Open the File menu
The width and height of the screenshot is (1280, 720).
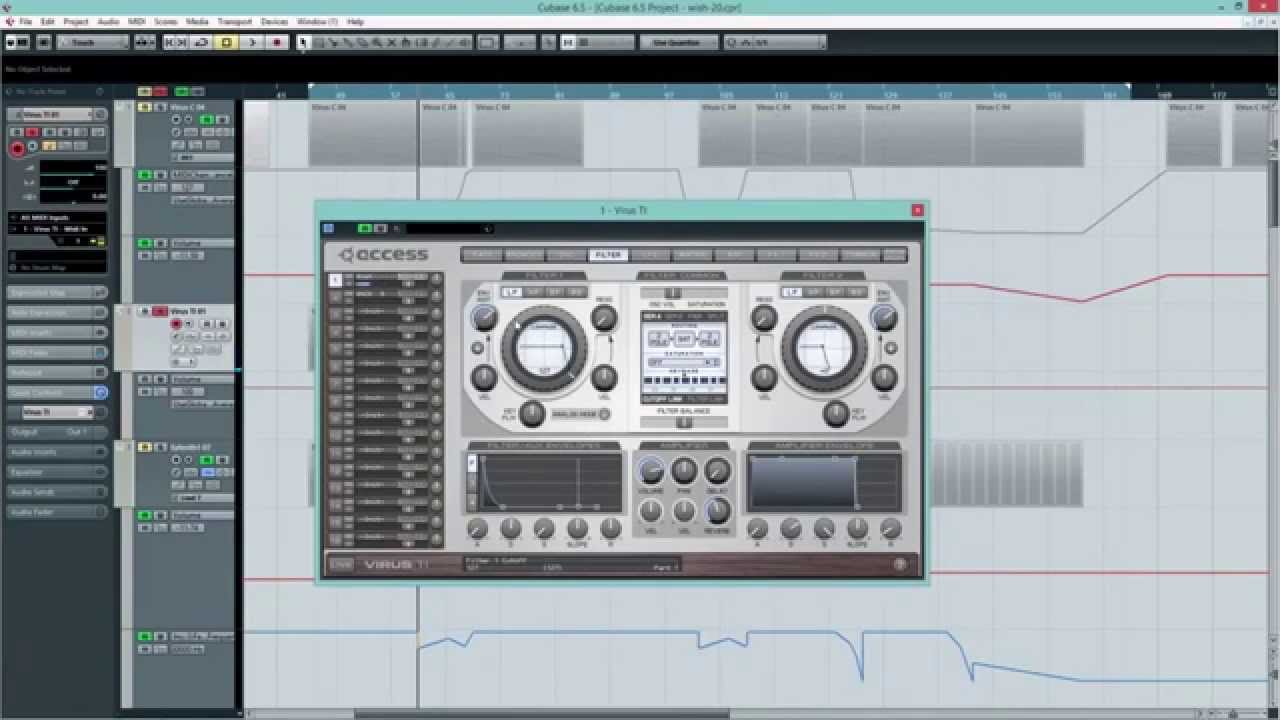pyautogui.click(x=25, y=21)
